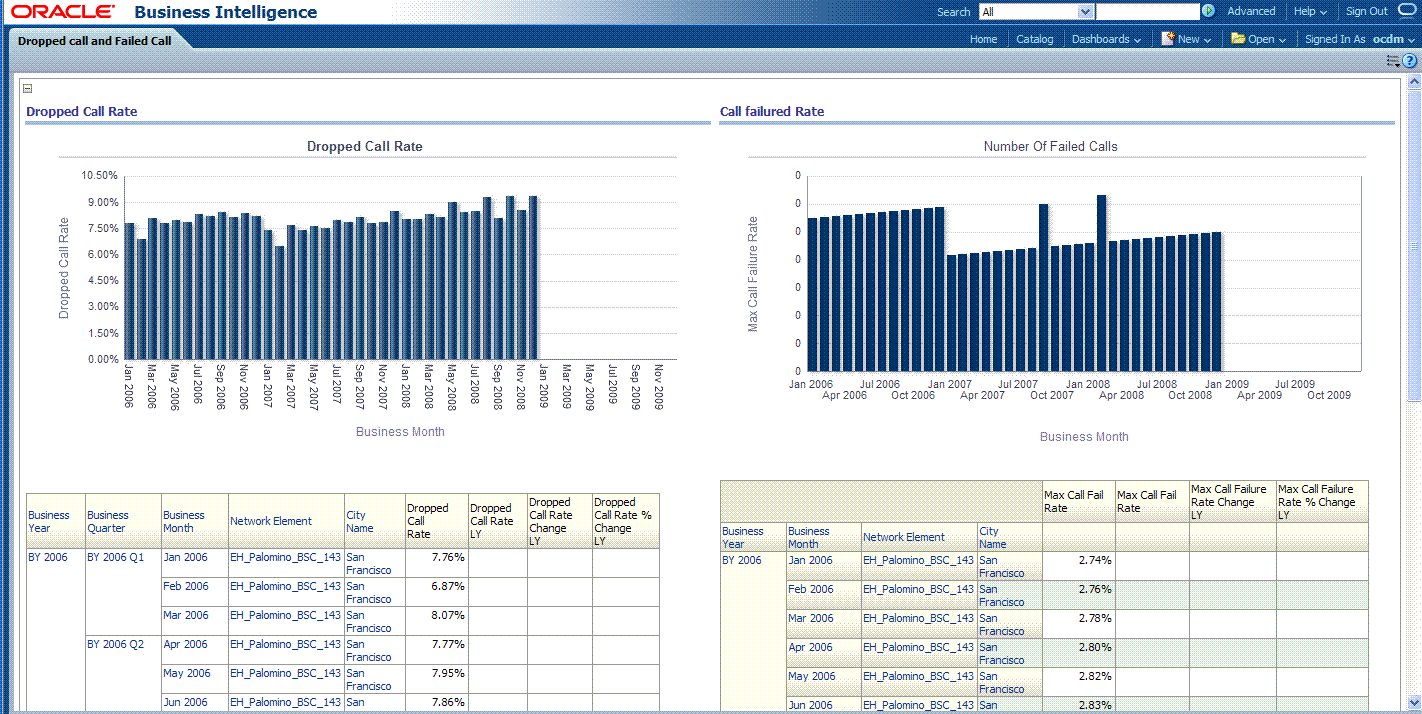
Task: Open the Catalog menu item
Action: (1035, 39)
